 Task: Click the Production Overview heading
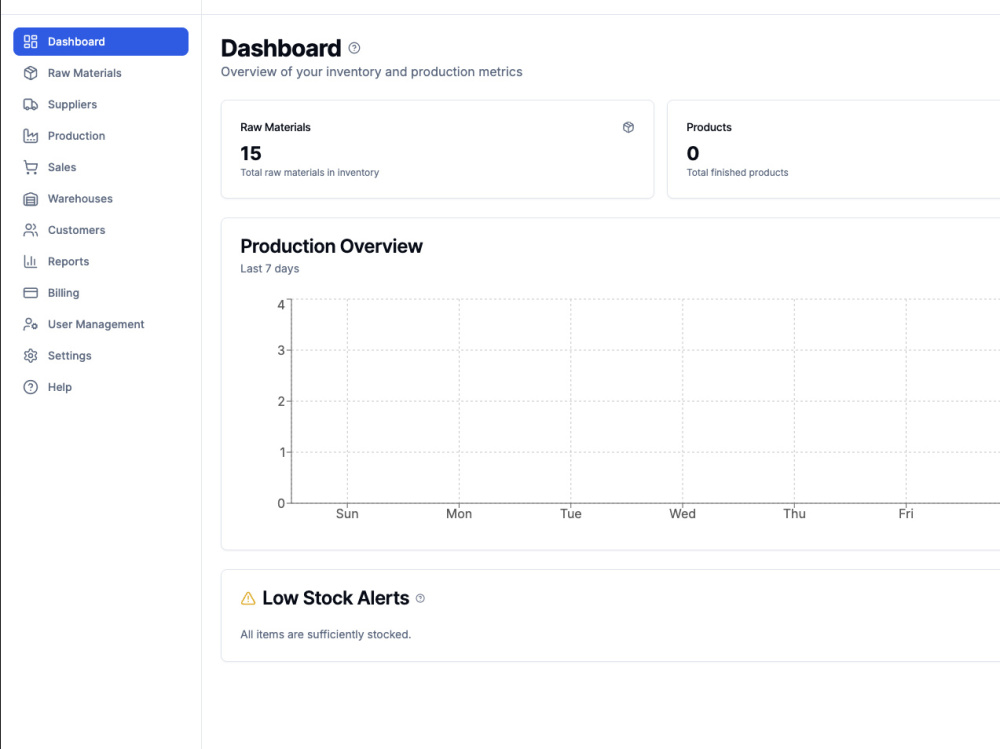point(331,246)
